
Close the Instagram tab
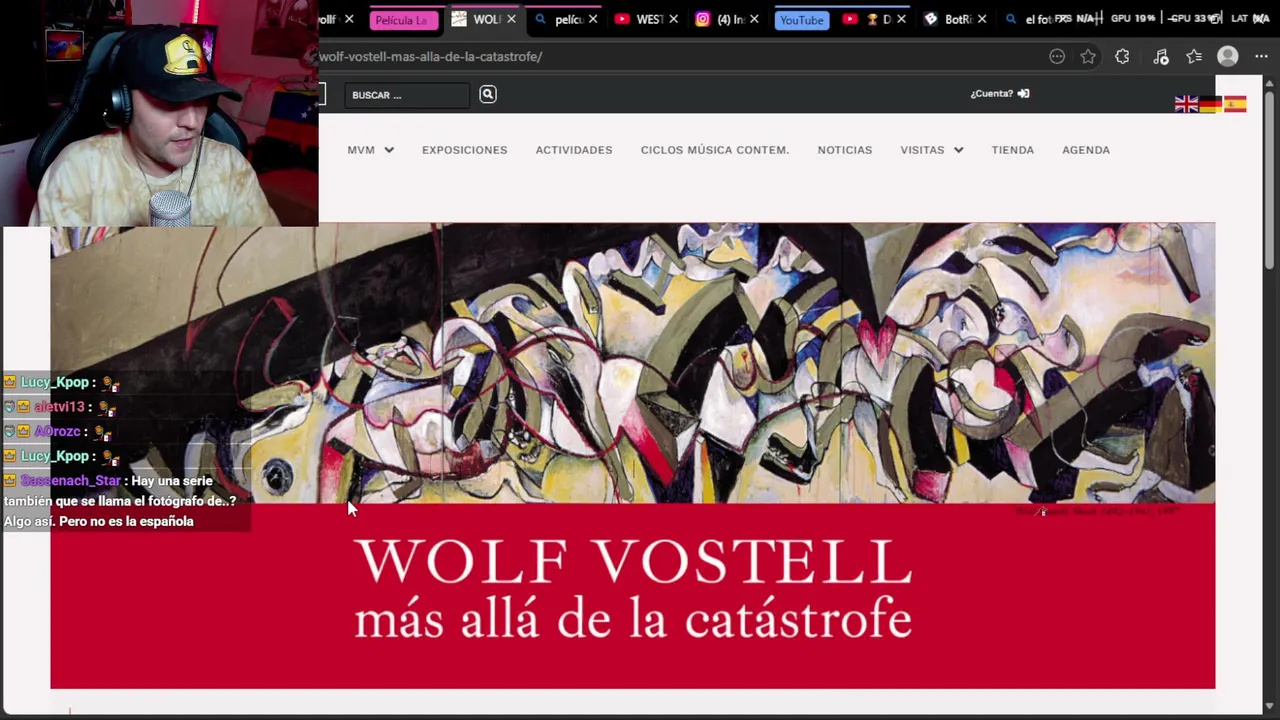coord(753,19)
